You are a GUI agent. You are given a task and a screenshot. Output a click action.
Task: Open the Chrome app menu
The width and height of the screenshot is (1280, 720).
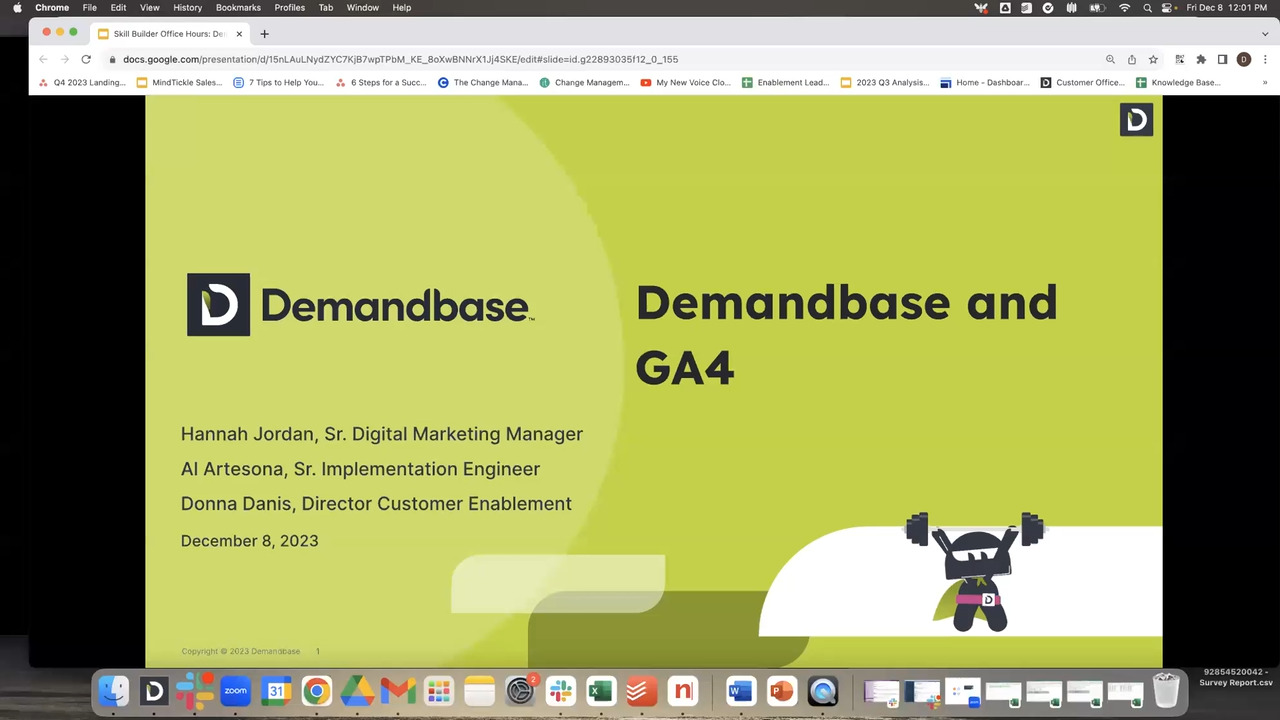coord(52,7)
